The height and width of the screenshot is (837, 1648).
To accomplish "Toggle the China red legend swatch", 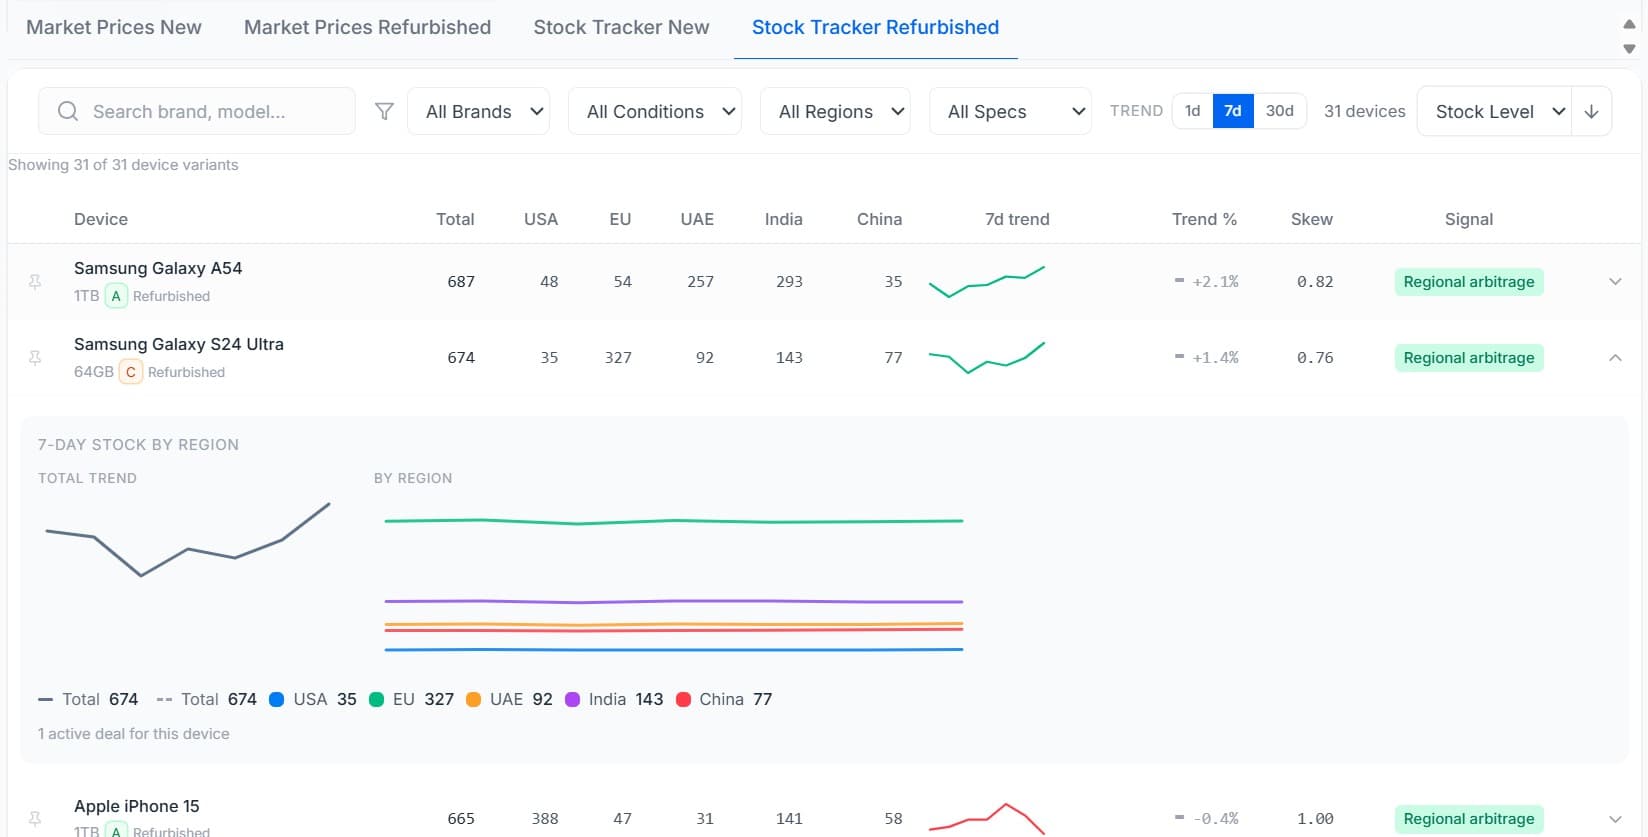I will [x=684, y=700].
